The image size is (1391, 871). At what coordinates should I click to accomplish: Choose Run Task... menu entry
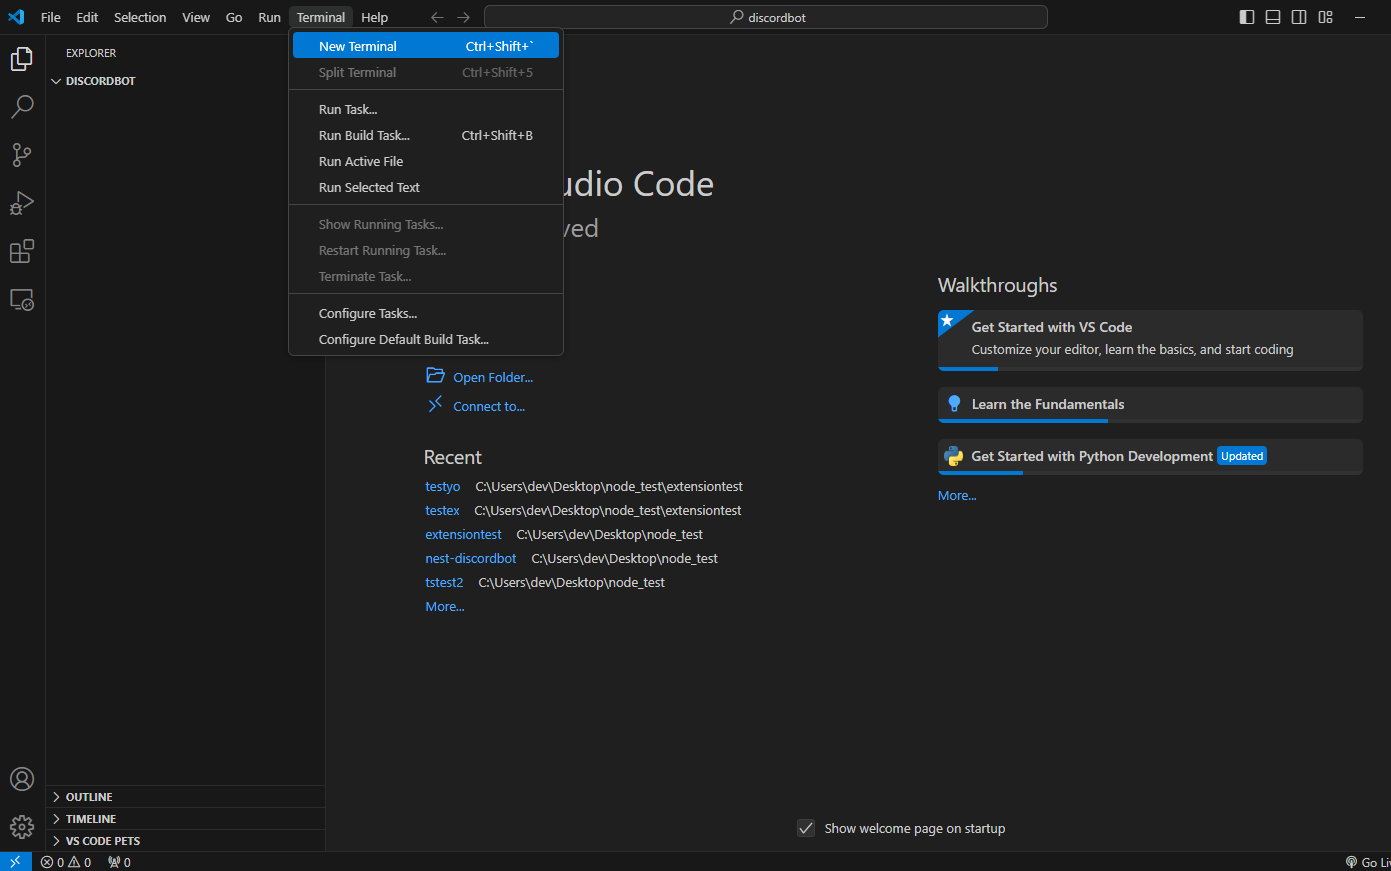tap(426, 109)
